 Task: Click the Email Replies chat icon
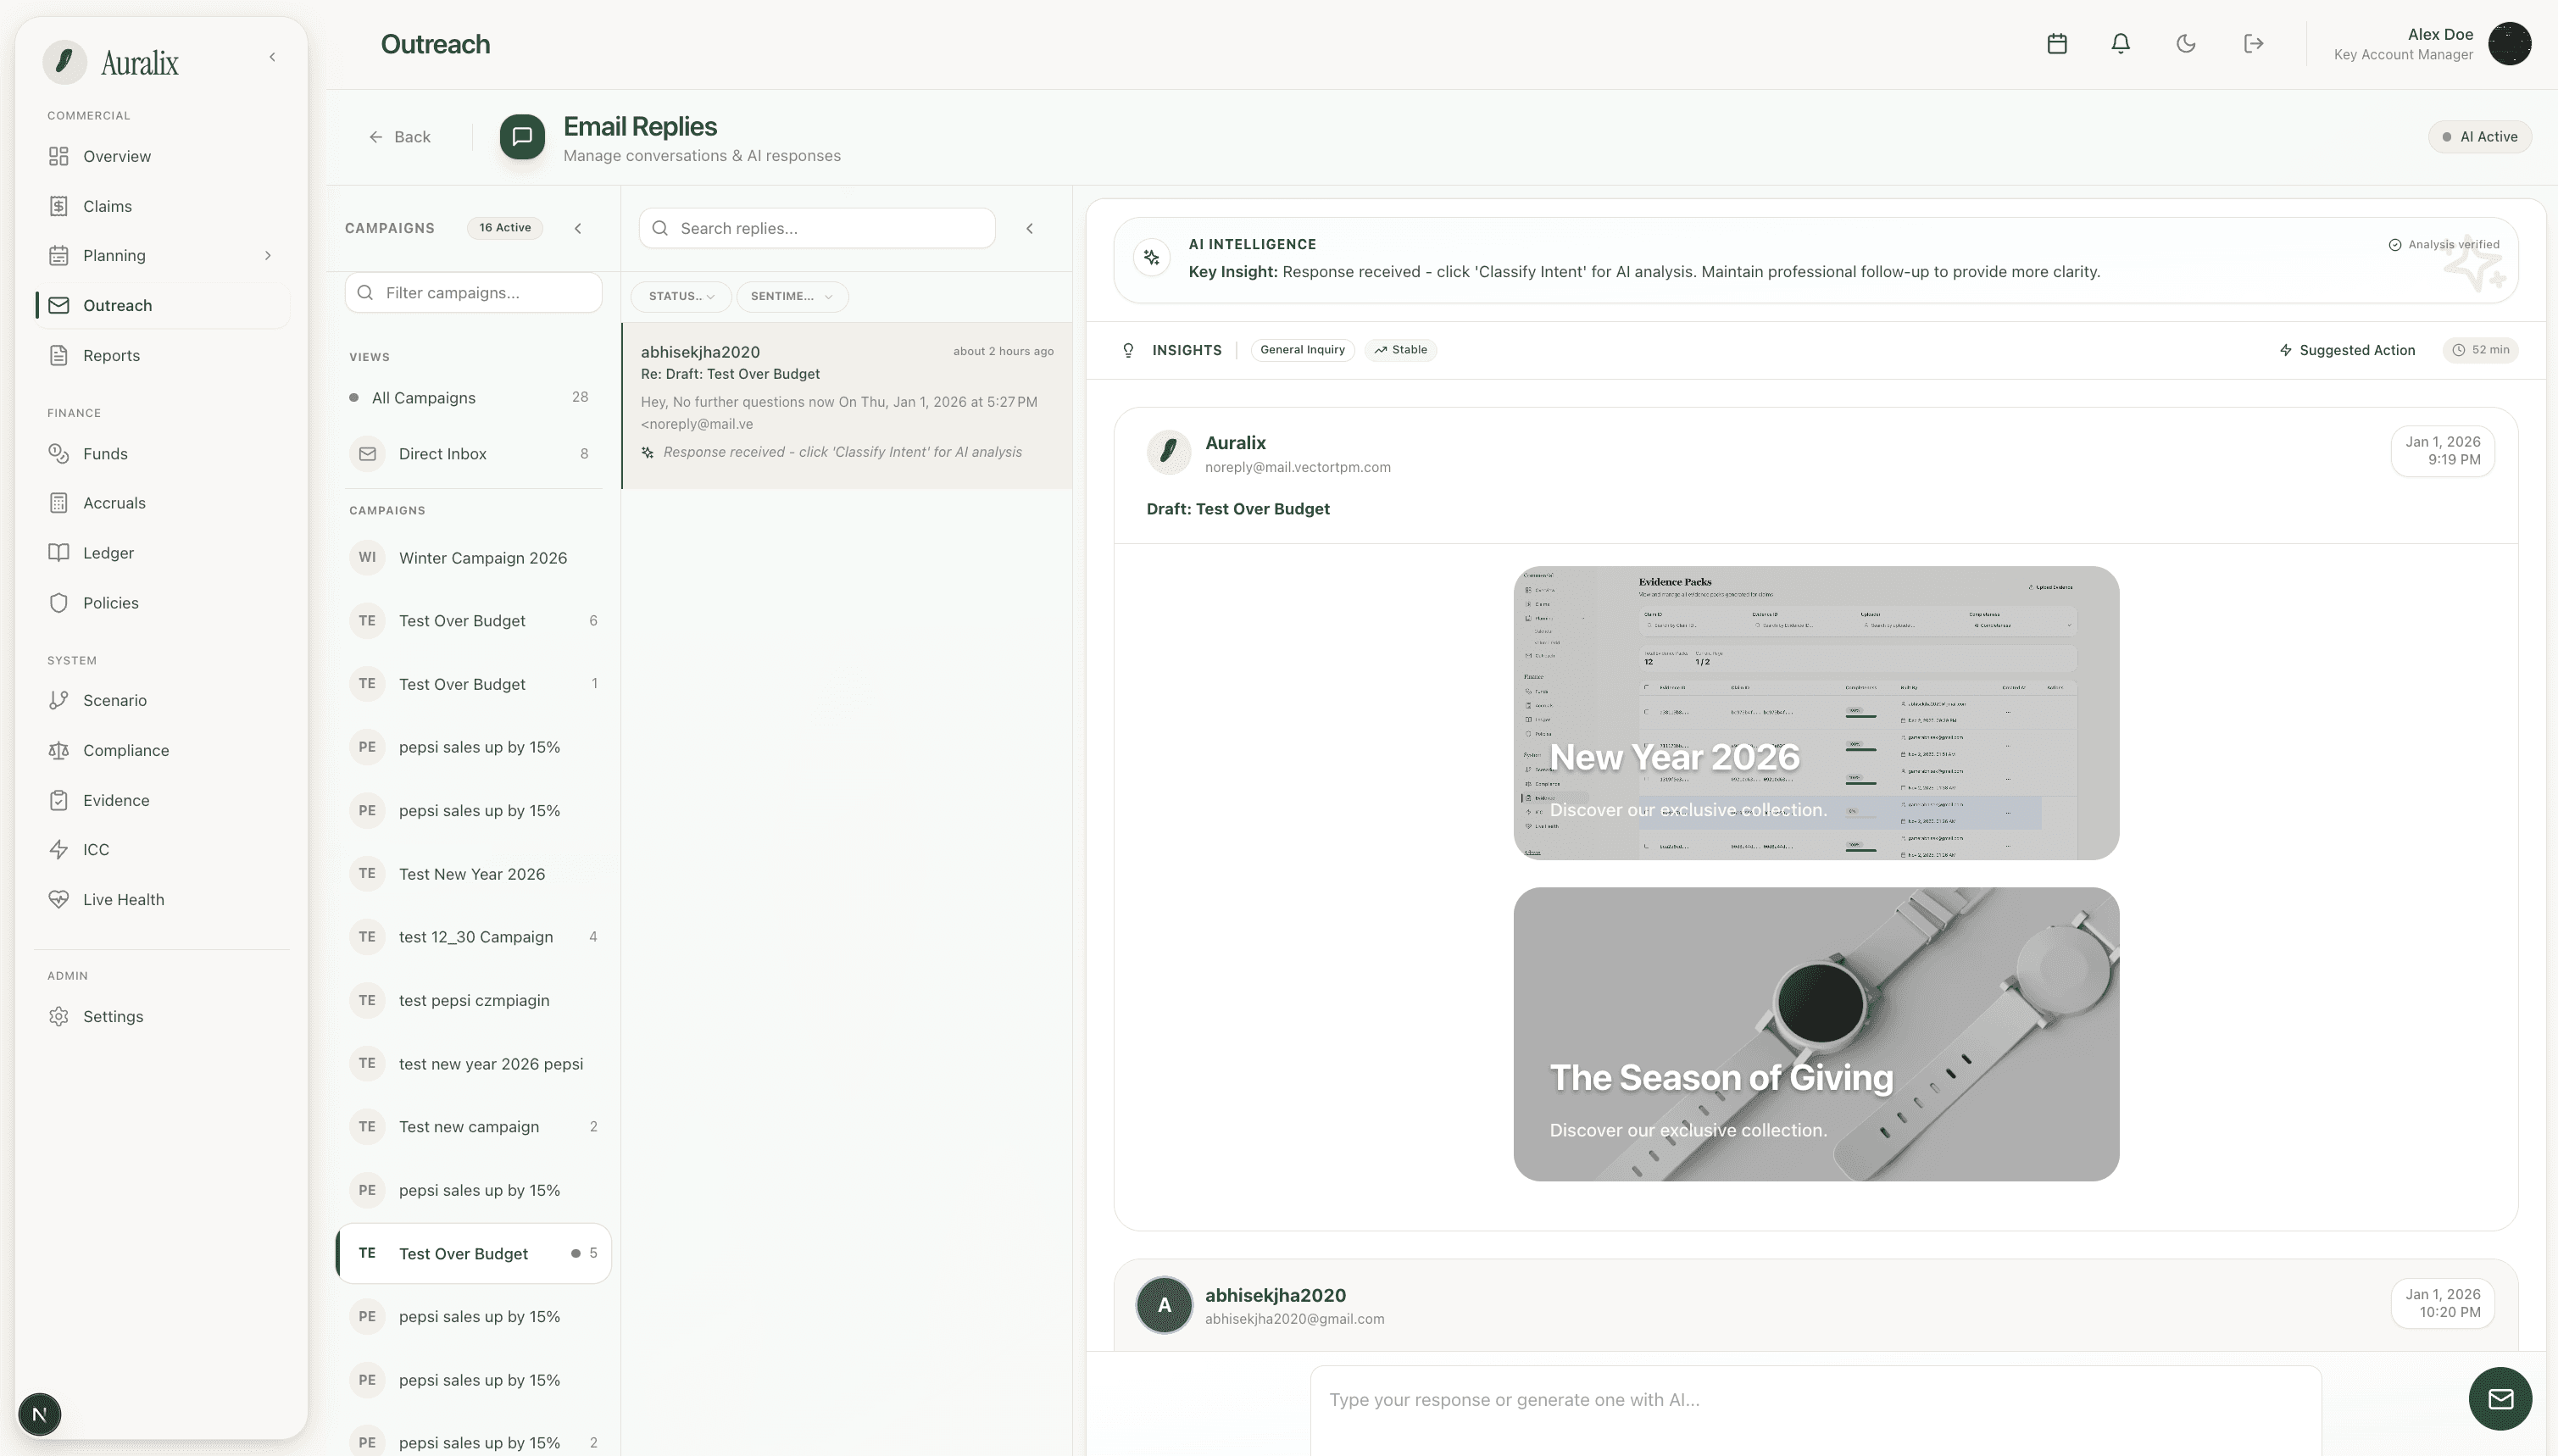tap(522, 137)
